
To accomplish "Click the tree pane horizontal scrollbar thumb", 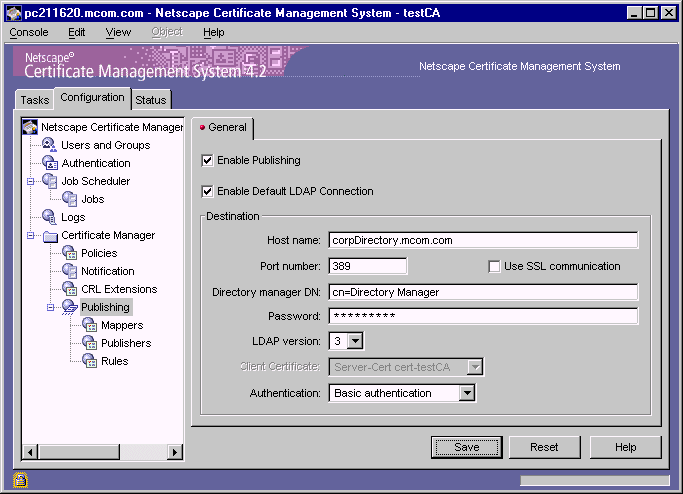I will pyautogui.click(x=79, y=452).
